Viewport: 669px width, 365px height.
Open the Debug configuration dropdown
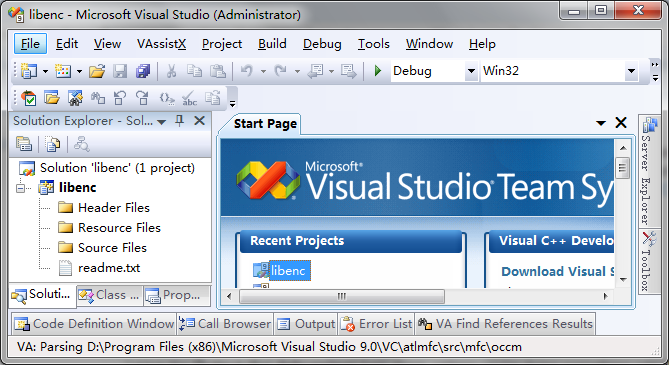pyautogui.click(x=471, y=71)
